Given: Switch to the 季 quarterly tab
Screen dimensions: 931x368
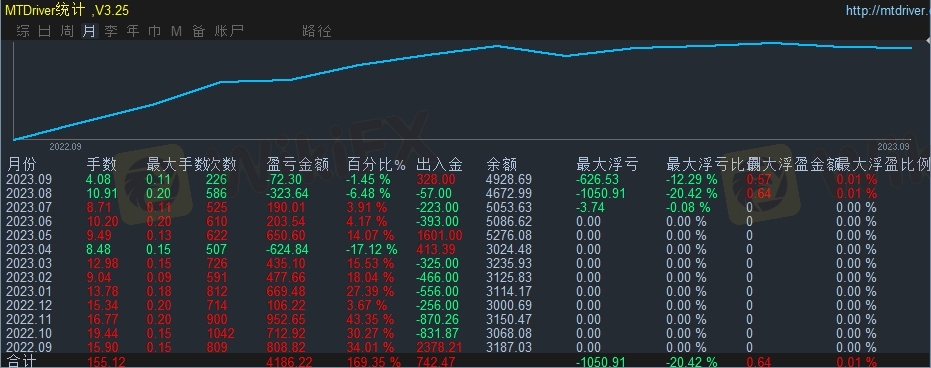Looking at the screenshot, I should pyautogui.click(x=111, y=31).
